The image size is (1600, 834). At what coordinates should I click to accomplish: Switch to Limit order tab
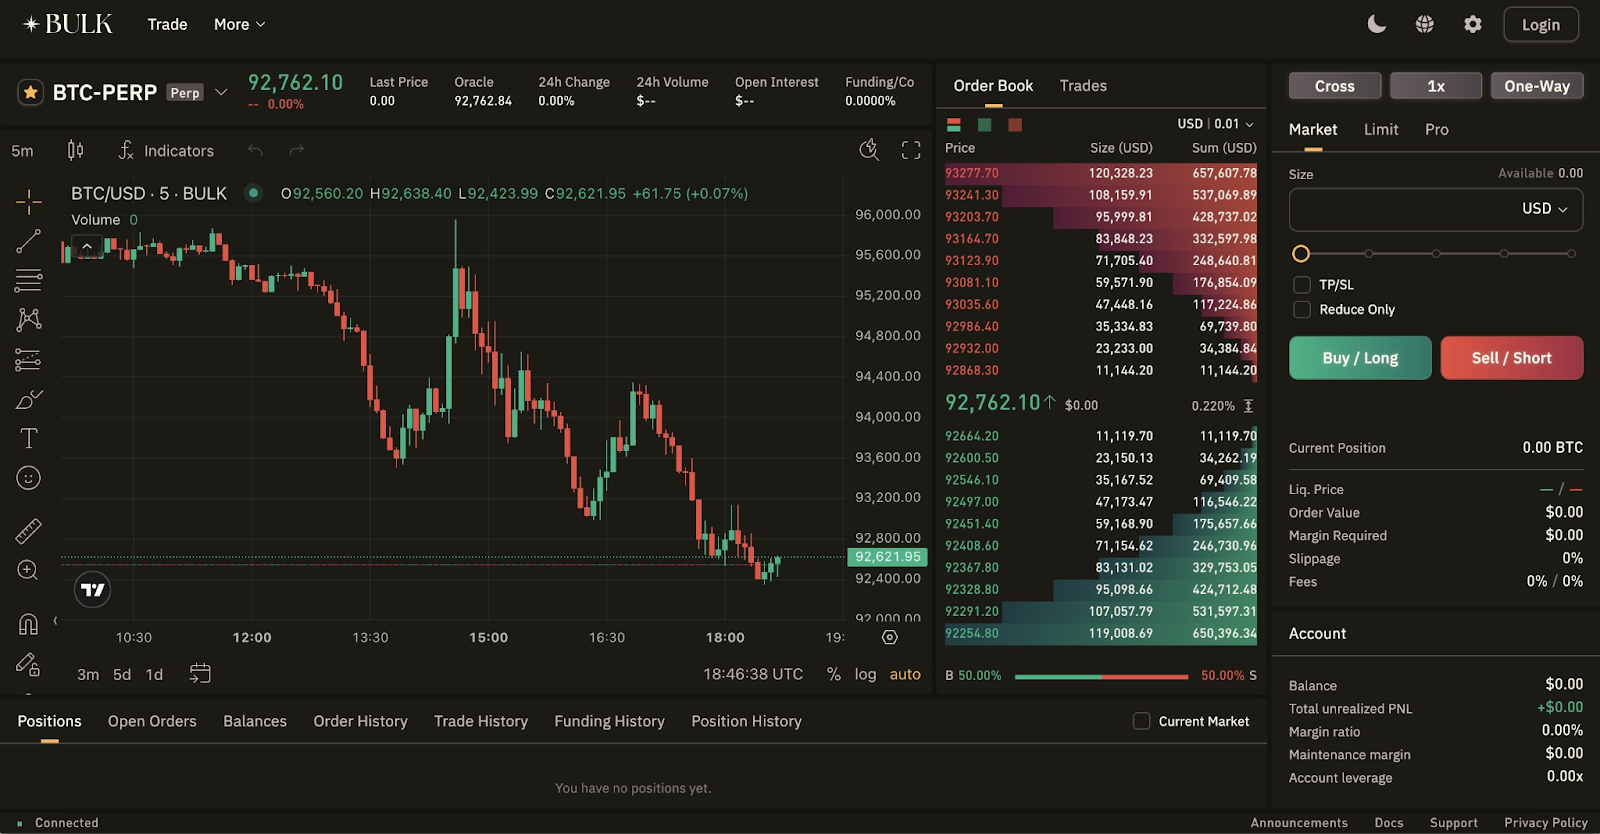pos(1381,130)
